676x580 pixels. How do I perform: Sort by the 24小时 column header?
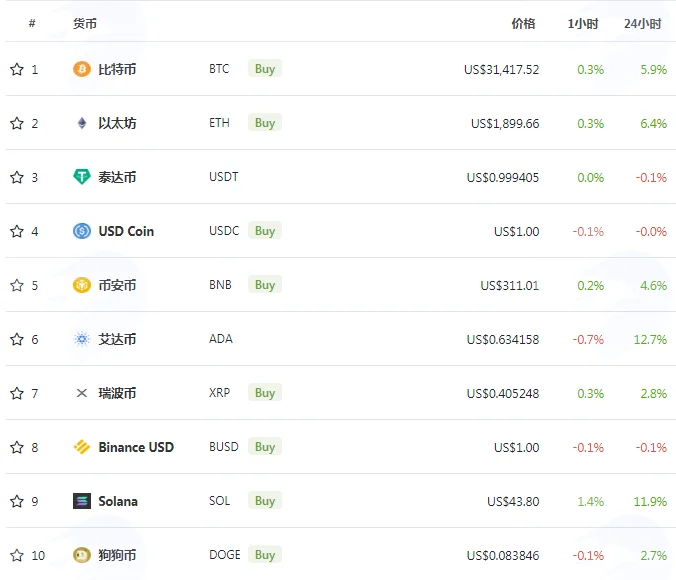tap(642, 24)
